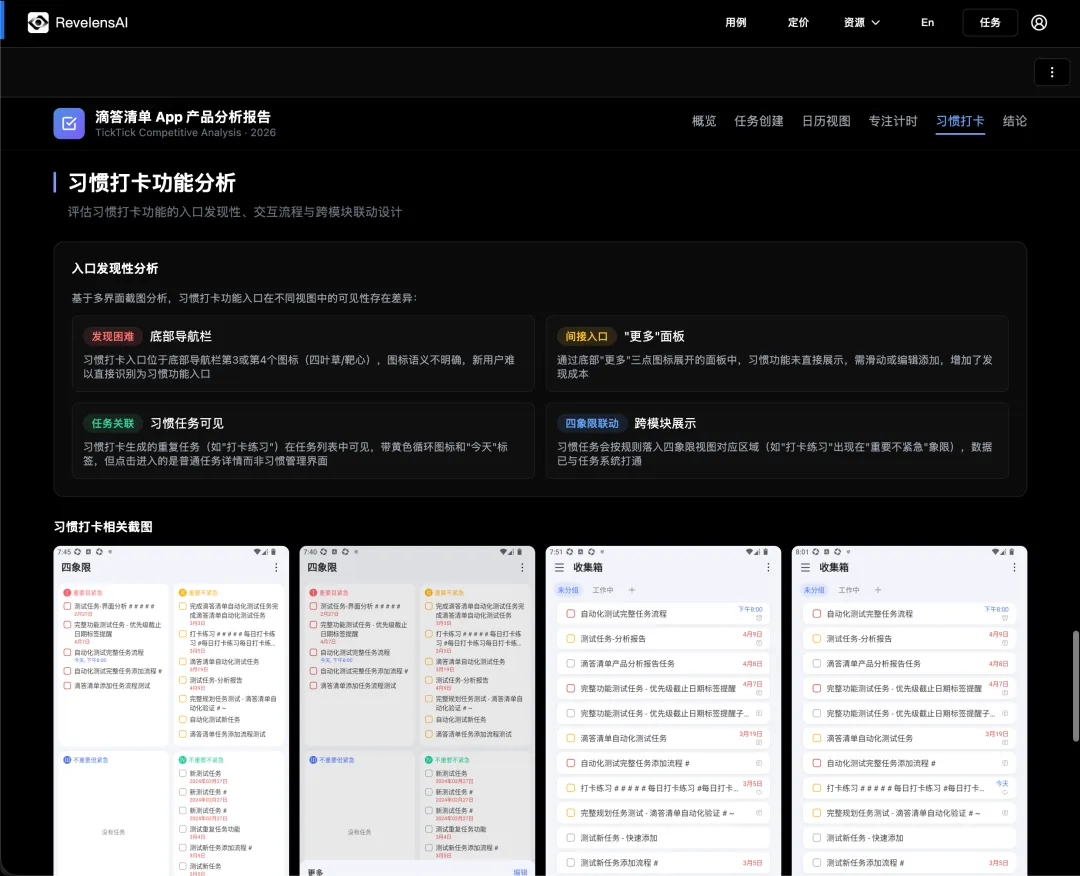
Task: Open the user account profile icon
Action: [x=1039, y=23]
